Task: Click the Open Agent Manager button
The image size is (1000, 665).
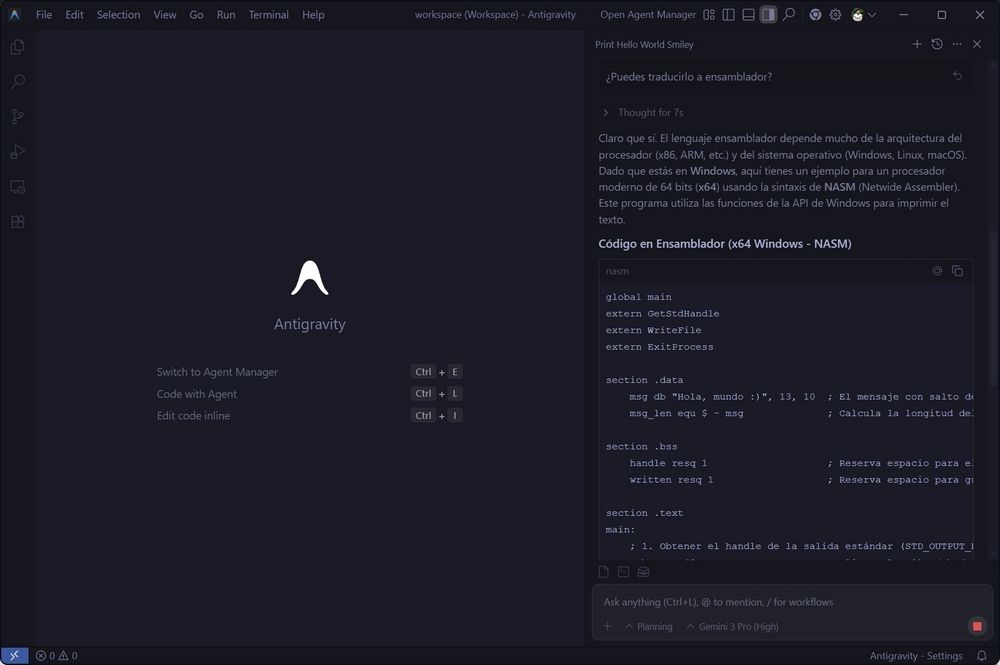Action: 647,15
